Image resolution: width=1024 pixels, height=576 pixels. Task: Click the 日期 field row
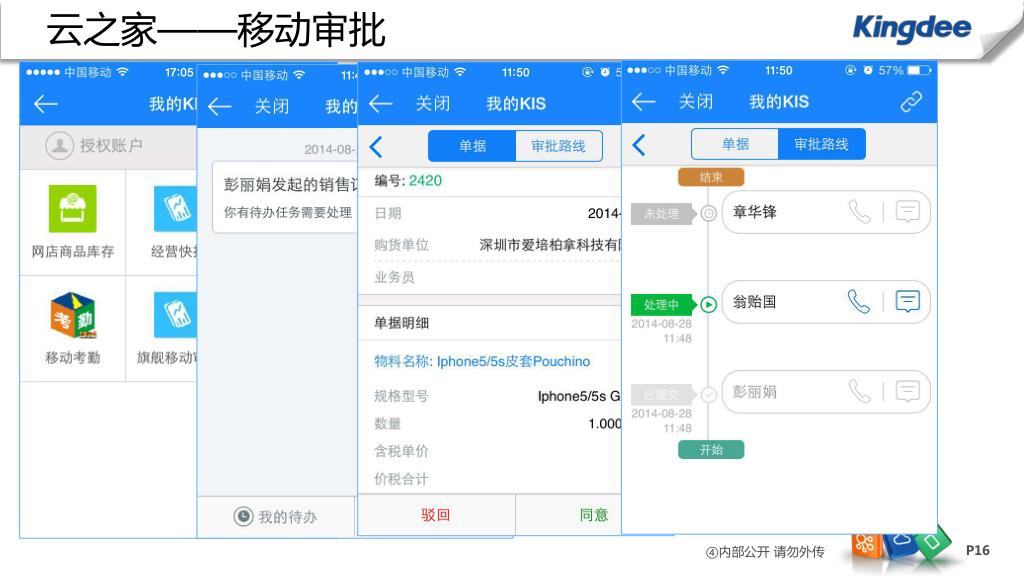click(490, 213)
